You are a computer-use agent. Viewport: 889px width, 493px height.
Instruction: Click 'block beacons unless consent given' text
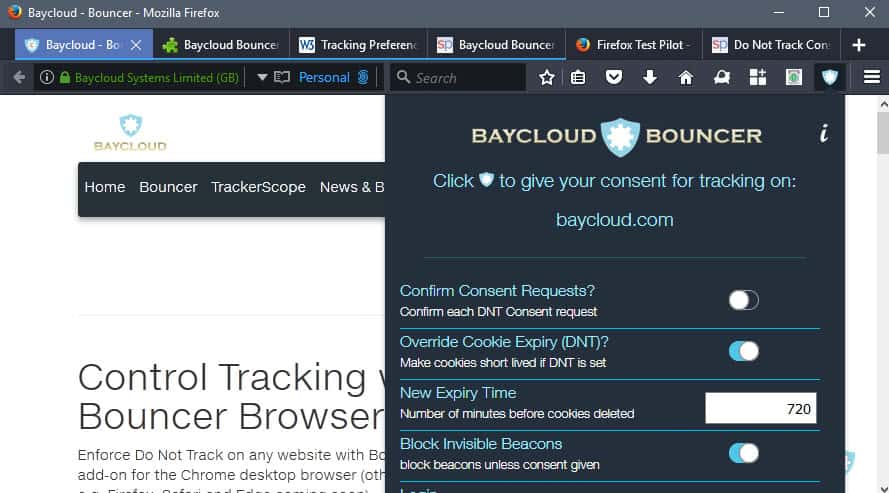coord(499,465)
